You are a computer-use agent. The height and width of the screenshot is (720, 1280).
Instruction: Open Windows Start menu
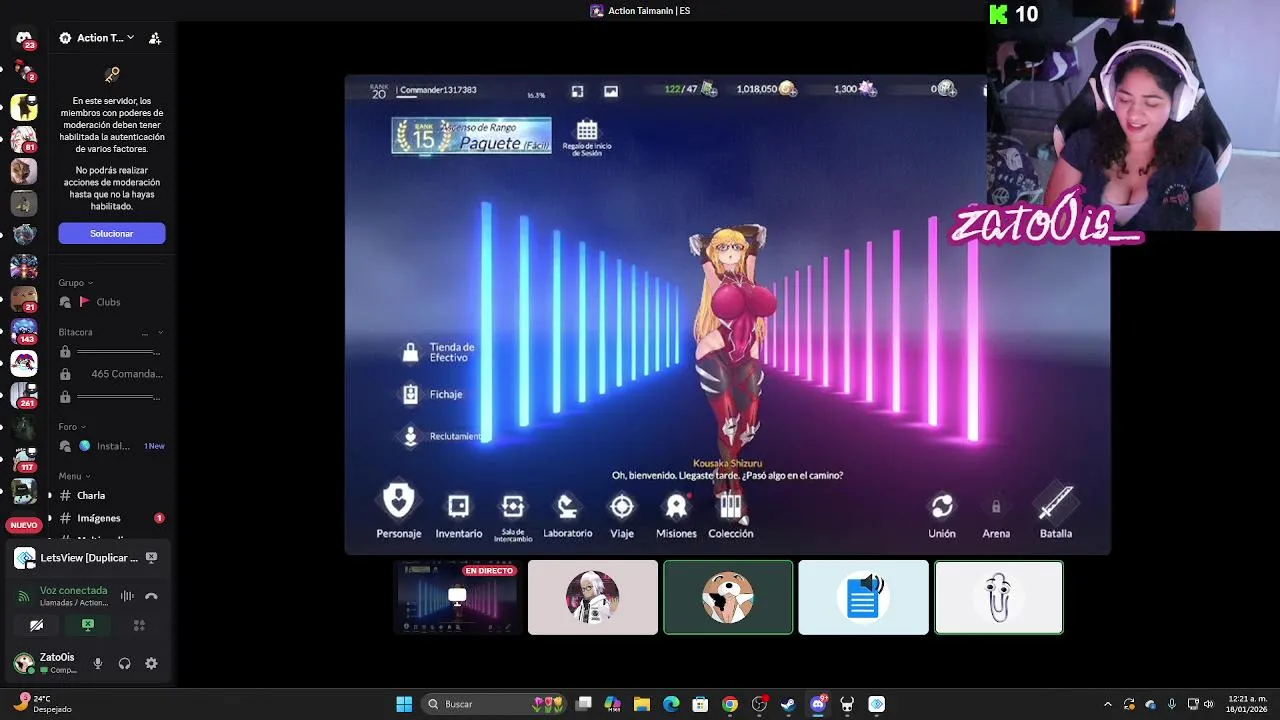404,704
